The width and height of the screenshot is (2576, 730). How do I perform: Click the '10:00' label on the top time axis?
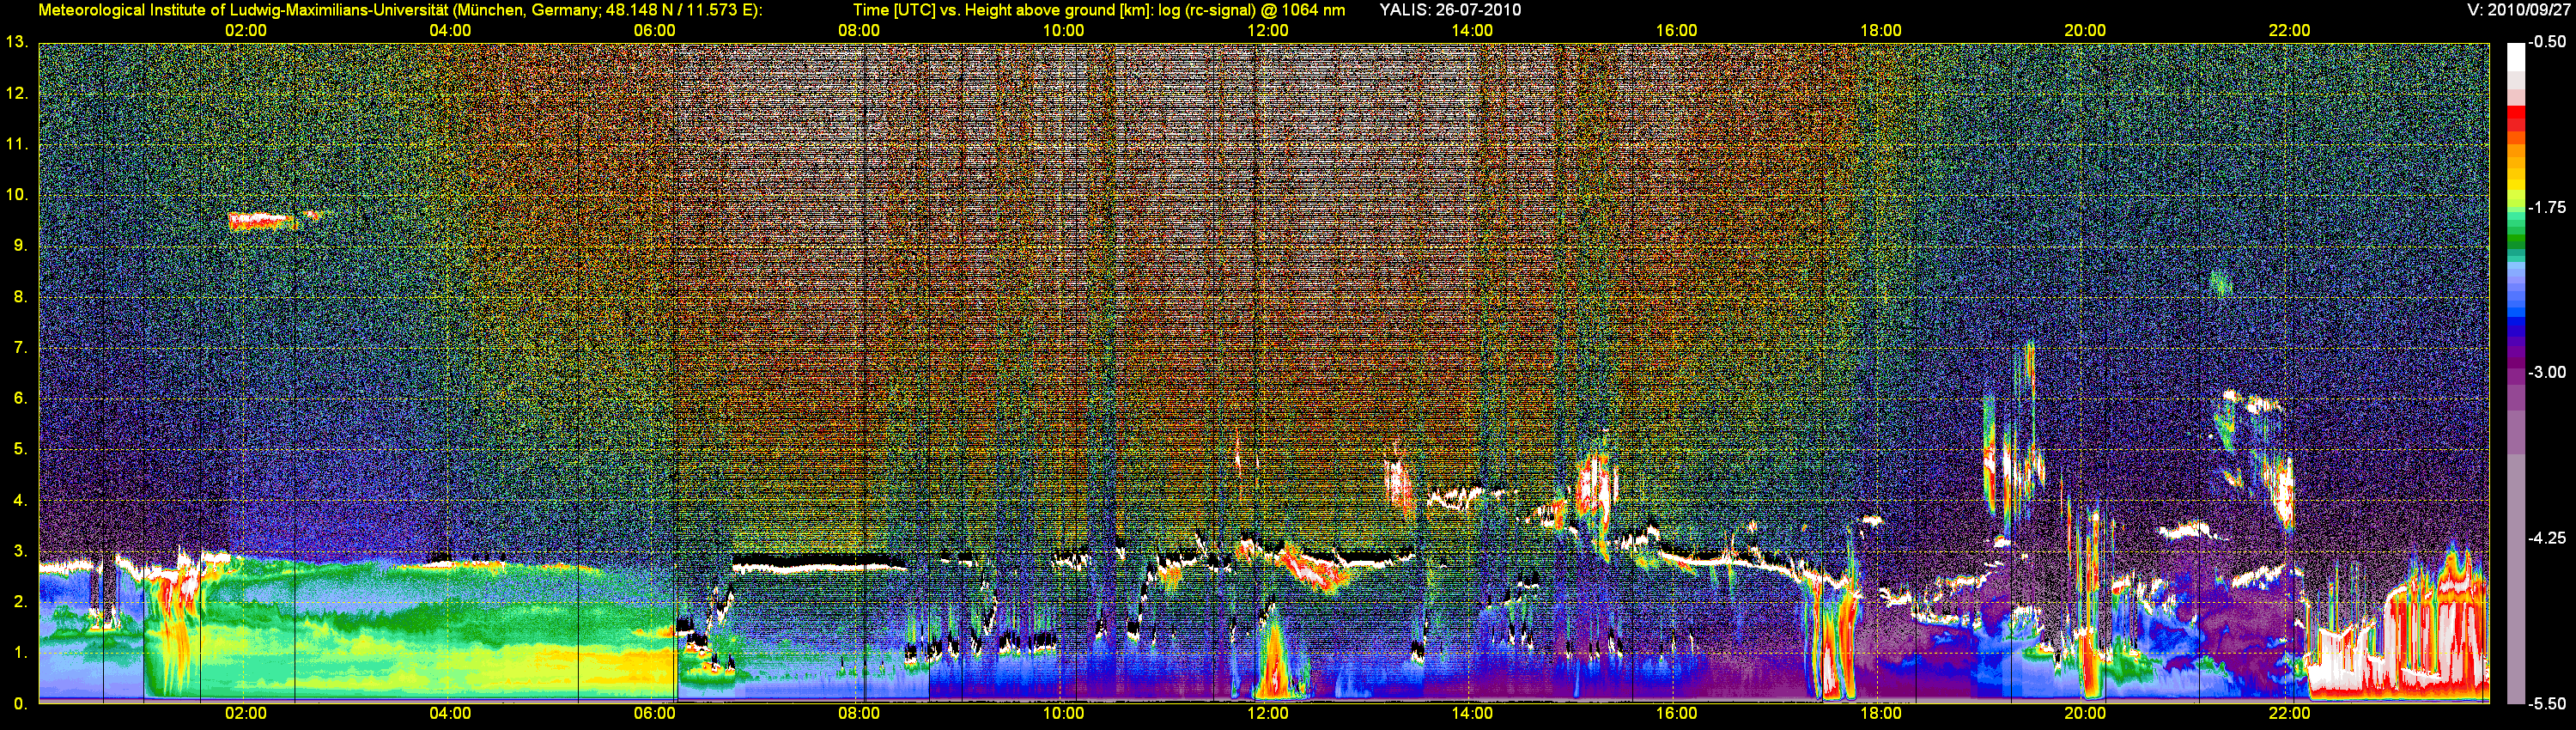[1063, 31]
